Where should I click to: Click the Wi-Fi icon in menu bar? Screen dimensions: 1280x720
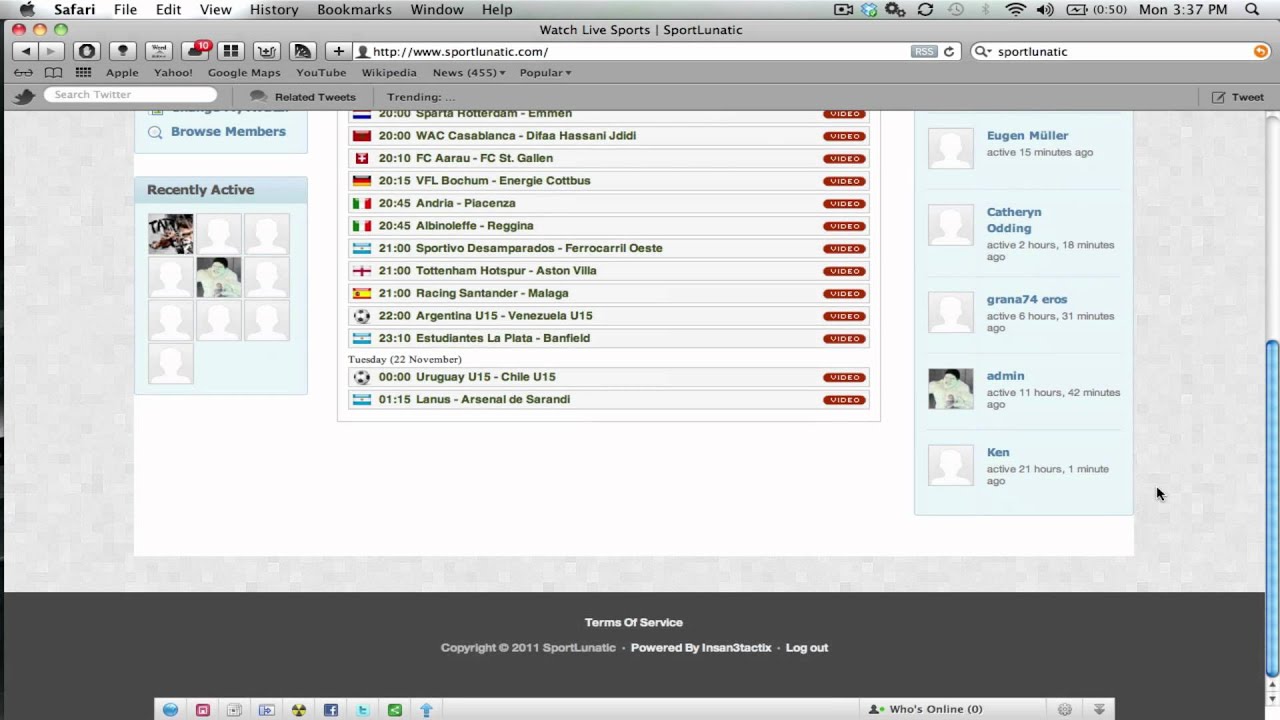[1016, 9]
